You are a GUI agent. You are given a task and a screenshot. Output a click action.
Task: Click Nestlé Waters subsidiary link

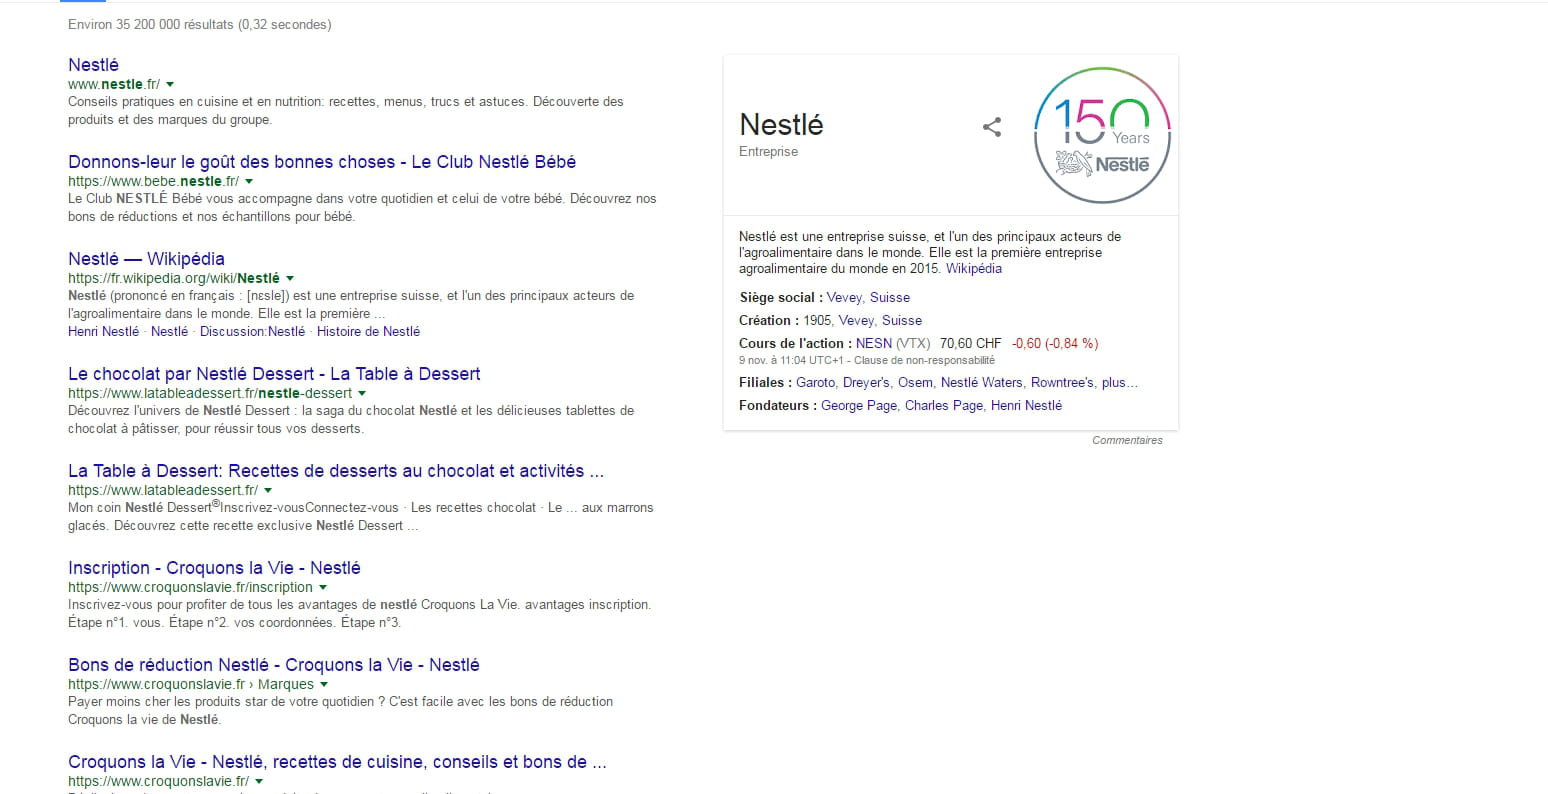[982, 383]
